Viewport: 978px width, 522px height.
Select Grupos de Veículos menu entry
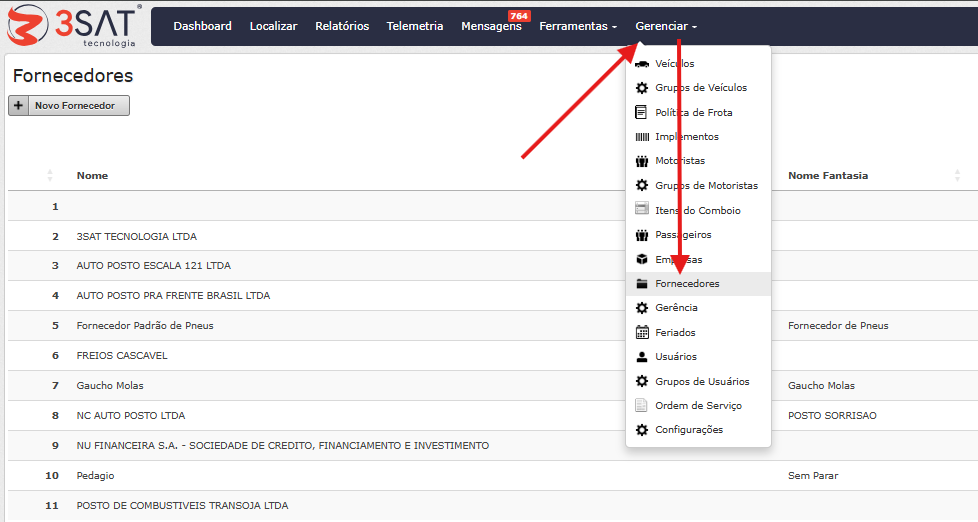699,88
